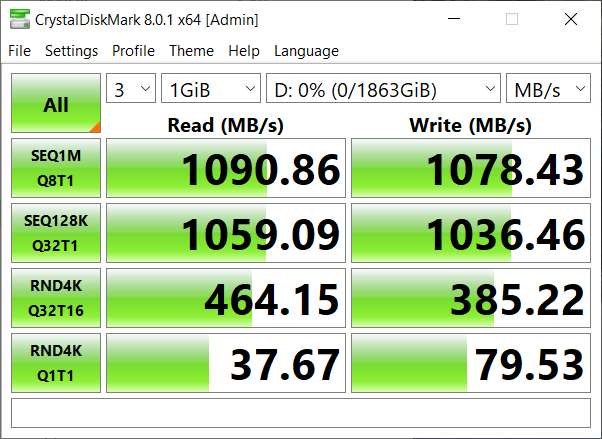The image size is (602, 439).
Task: Start the RND4K Q32T16 test
Action: click(56, 298)
